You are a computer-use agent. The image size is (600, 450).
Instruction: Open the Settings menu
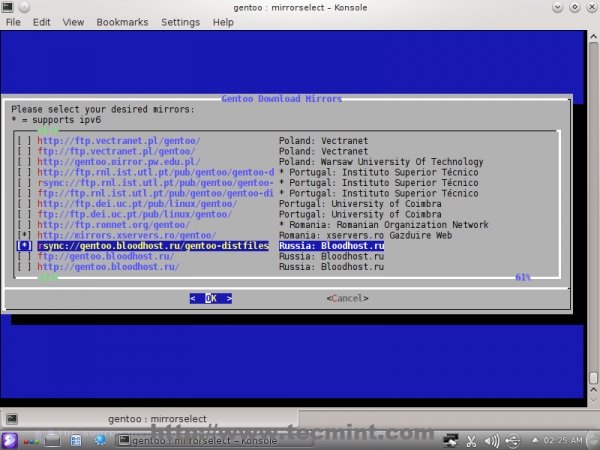(180, 22)
